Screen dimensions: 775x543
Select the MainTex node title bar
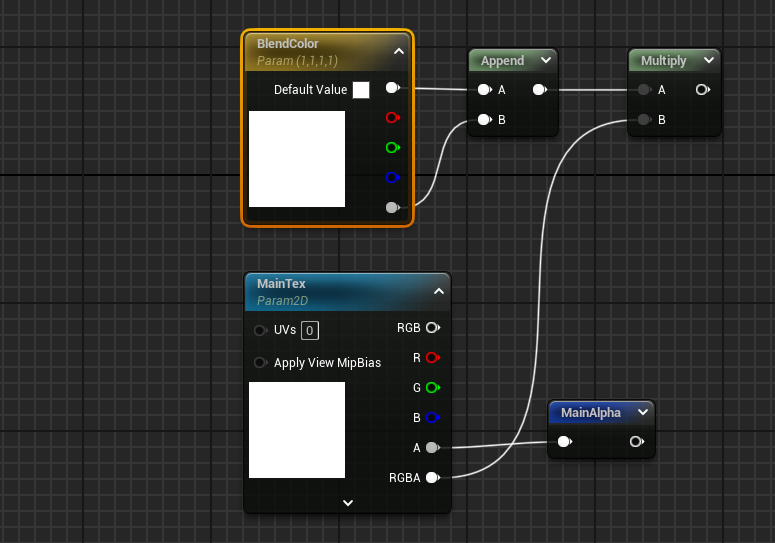coord(330,290)
